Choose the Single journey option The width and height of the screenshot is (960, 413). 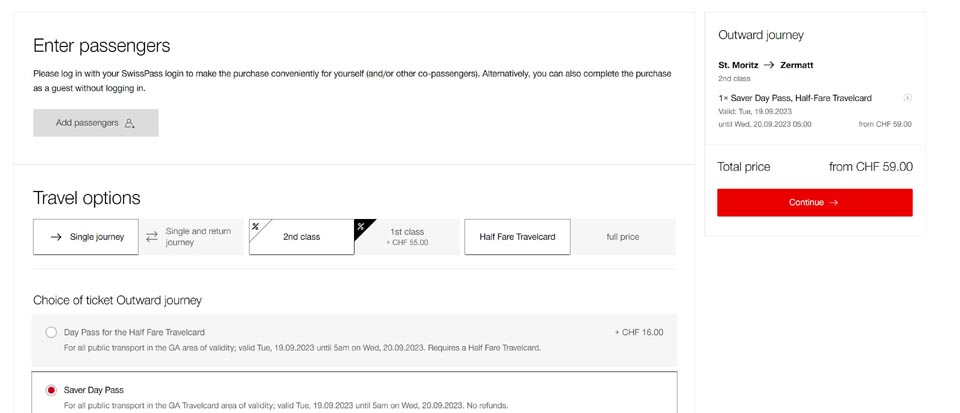tap(86, 237)
